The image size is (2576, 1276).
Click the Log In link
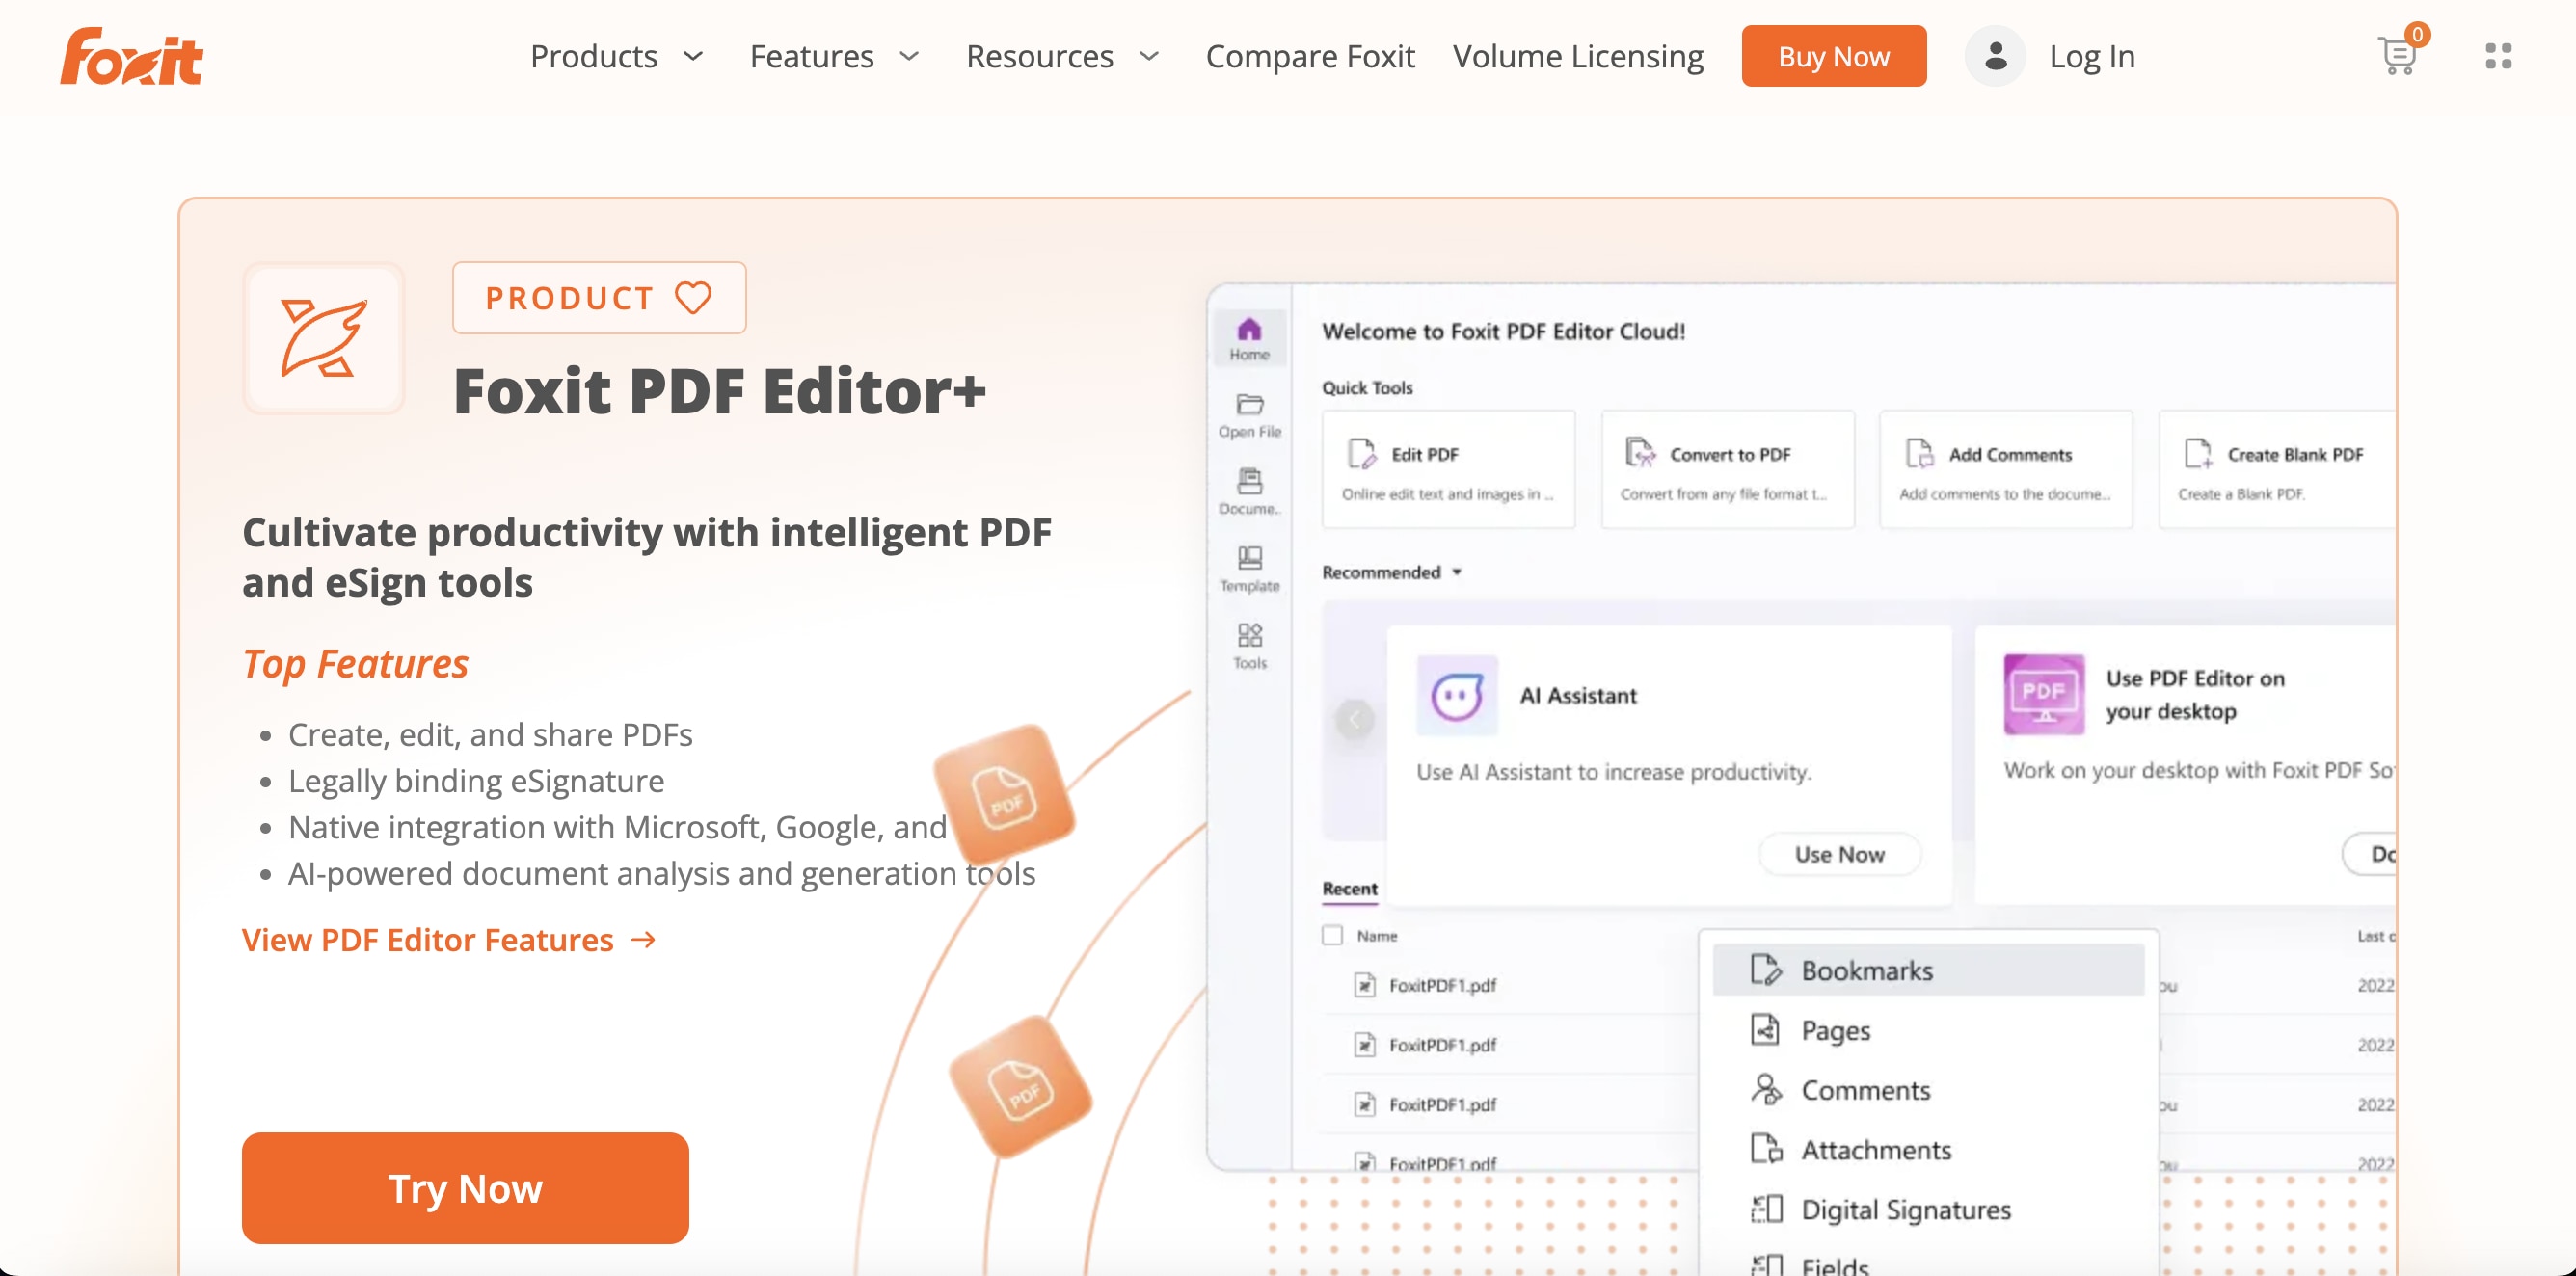click(x=2091, y=57)
